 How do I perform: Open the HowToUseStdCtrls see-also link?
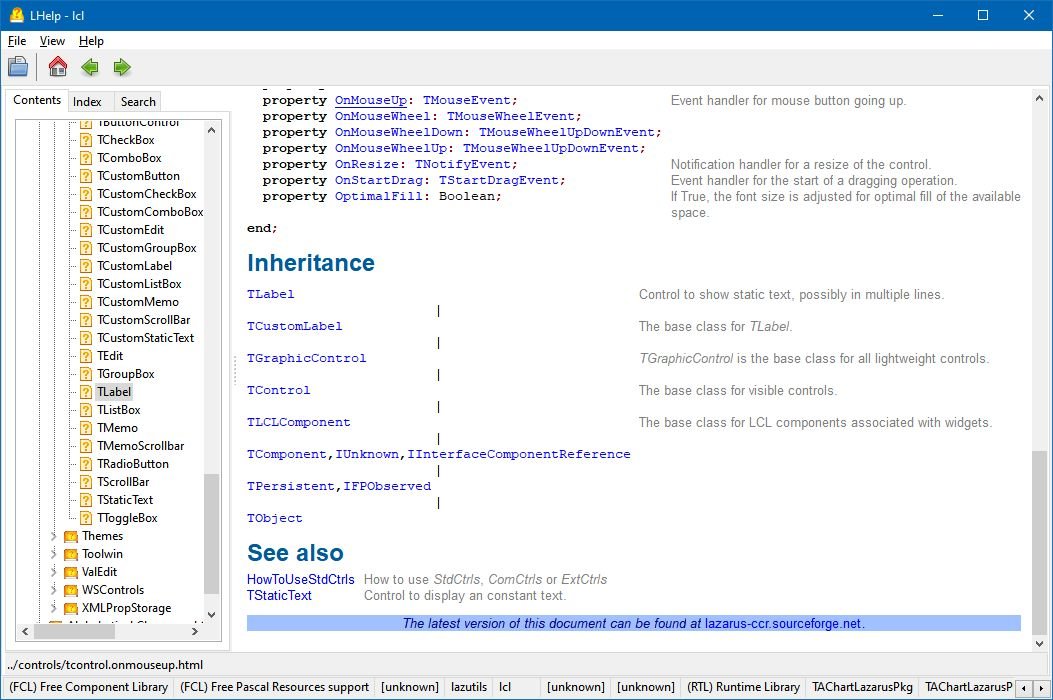[300, 579]
